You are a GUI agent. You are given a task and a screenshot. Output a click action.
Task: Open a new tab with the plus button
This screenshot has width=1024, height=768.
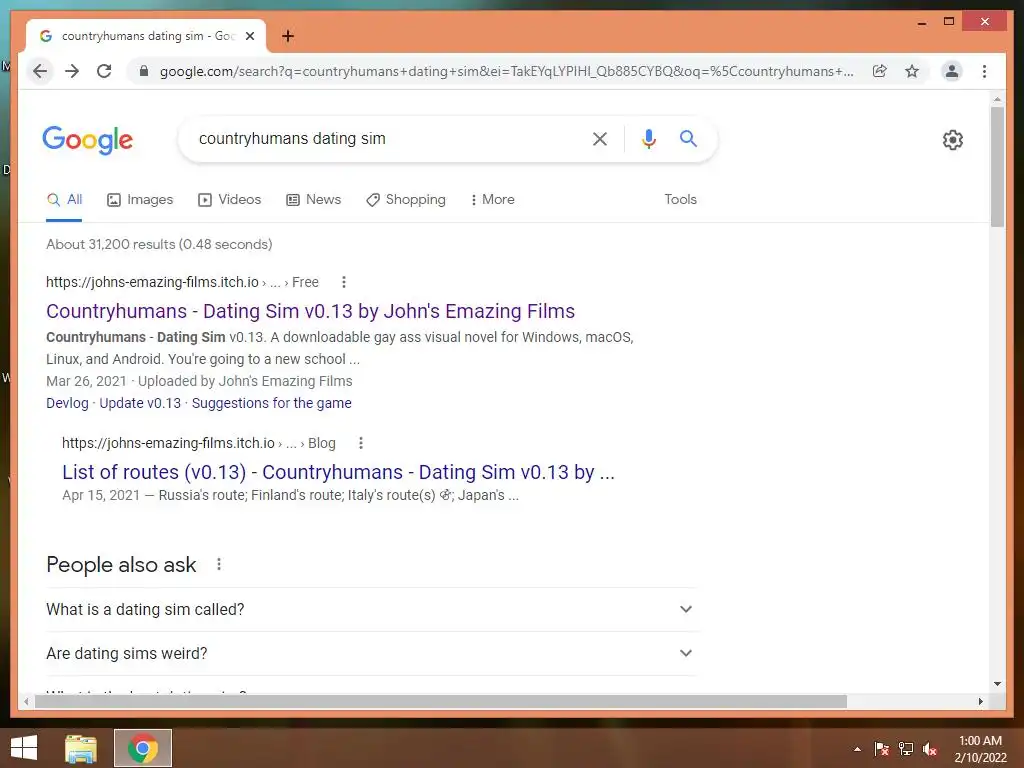tap(287, 36)
